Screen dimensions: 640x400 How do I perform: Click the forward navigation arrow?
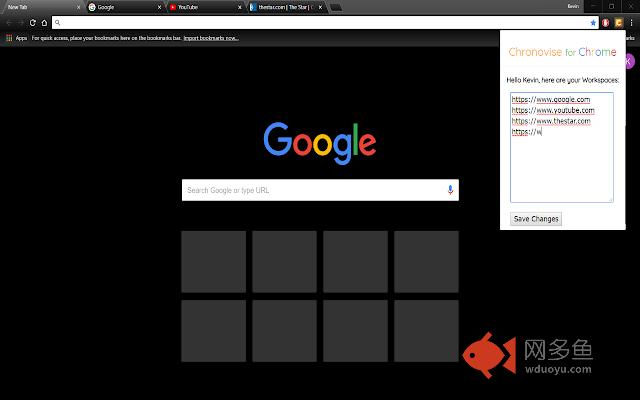pyautogui.click(x=21, y=23)
